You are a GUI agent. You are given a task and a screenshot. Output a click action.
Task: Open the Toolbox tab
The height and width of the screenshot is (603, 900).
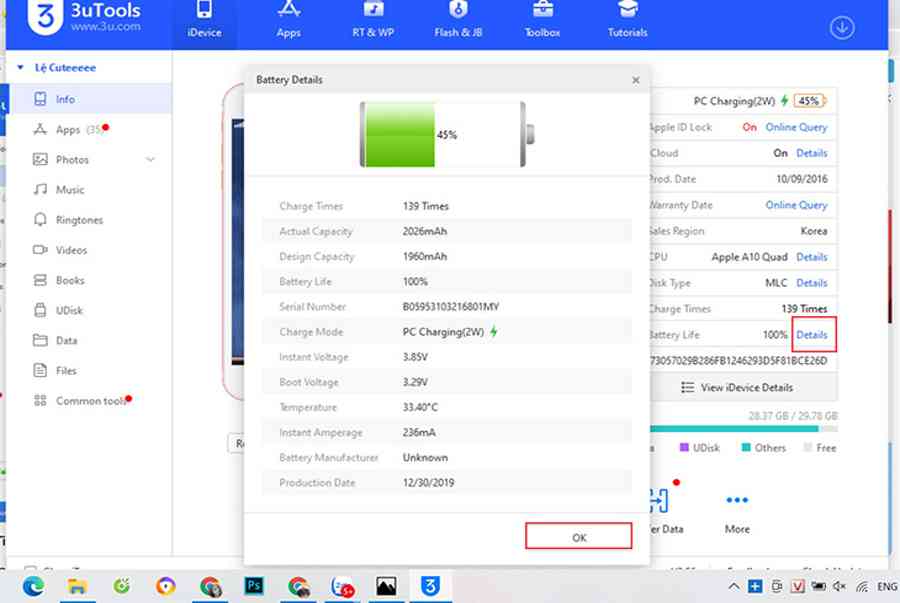(542, 21)
